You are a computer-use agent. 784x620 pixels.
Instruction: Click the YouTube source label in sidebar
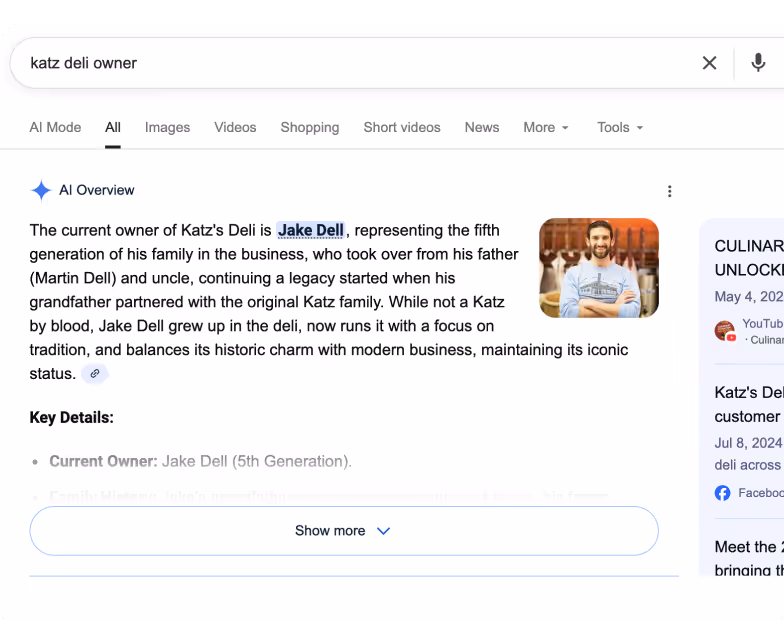click(x=763, y=324)
